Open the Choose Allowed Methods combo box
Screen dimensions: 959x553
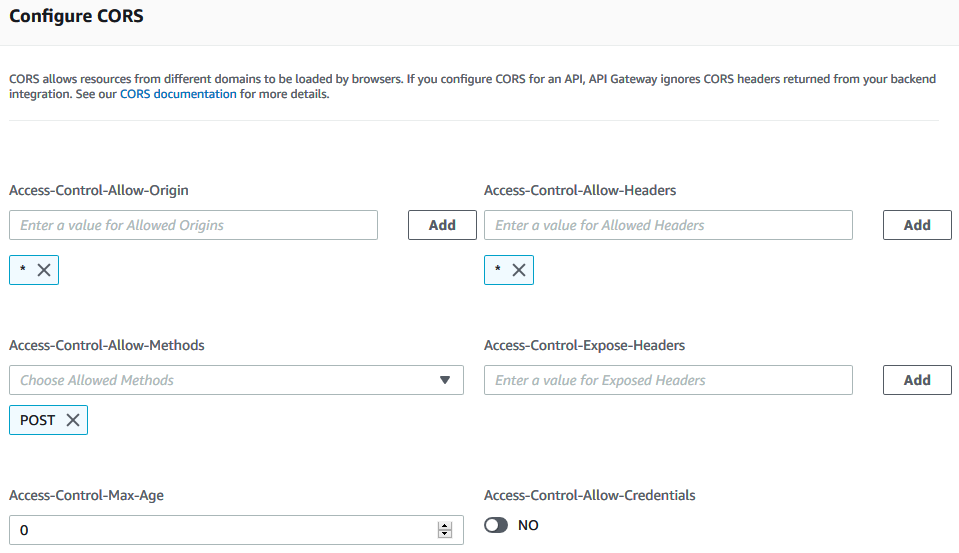pos(220,380)
